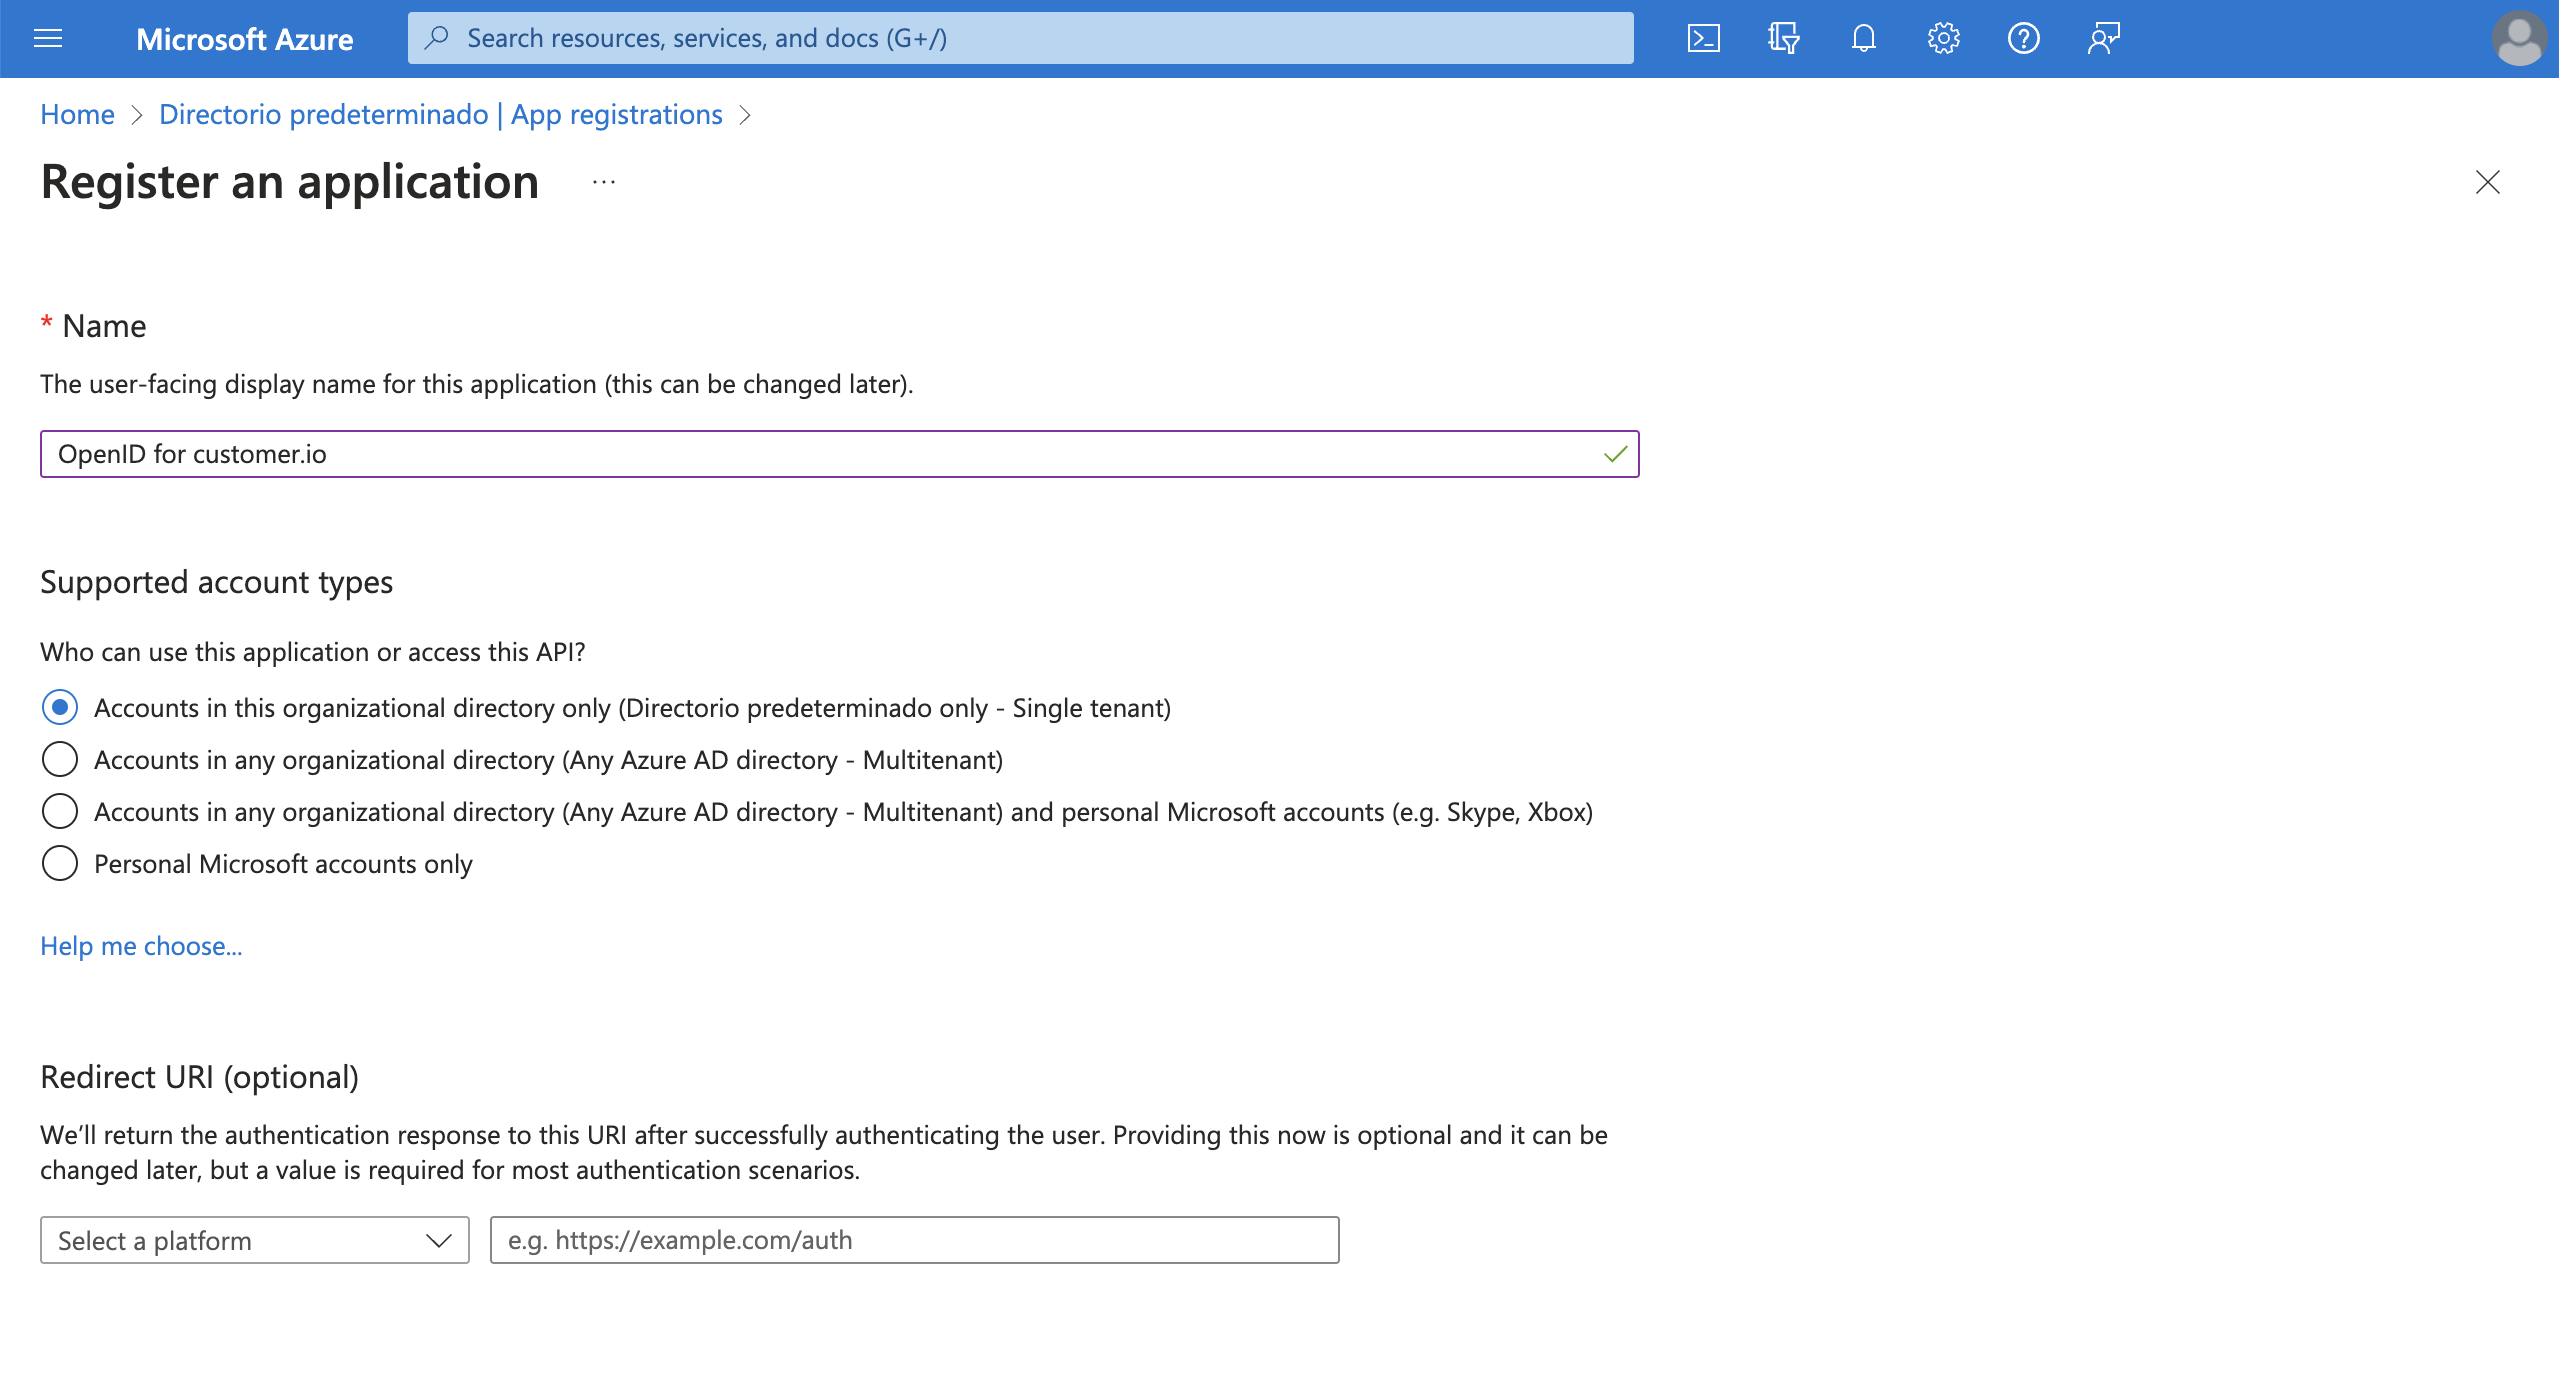Select the Single tenant account option

coord(60,708)
